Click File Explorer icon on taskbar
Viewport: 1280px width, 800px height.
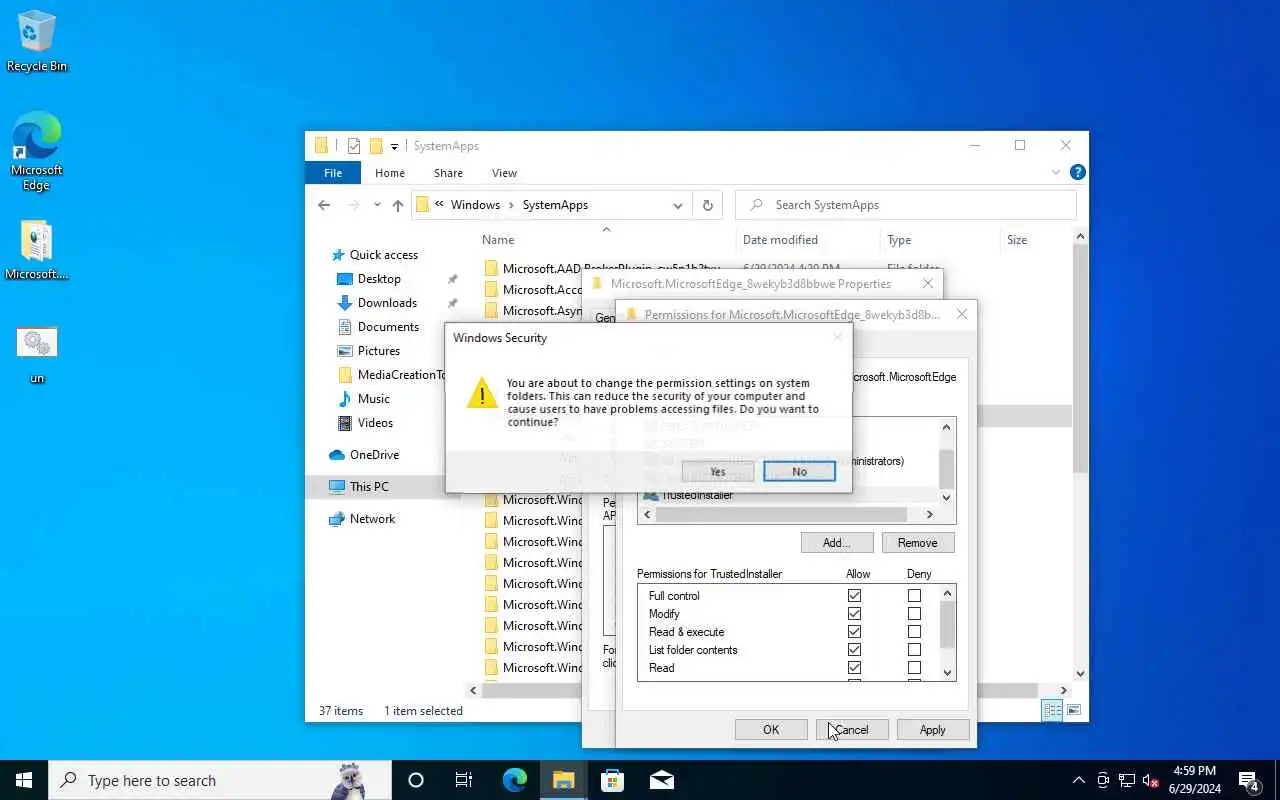[x=563, y=780]
